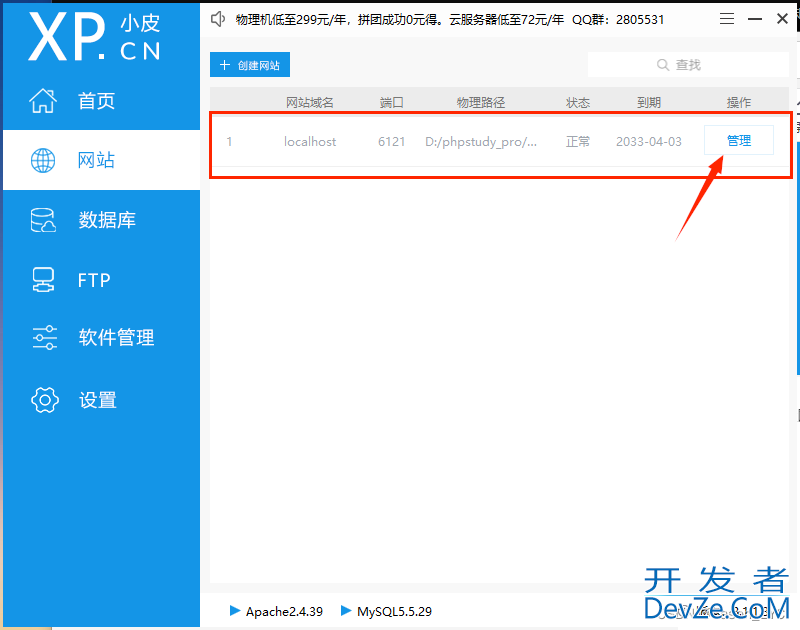This screenshot has width=800, height=630.
Task: Click the speaker announcement icon
Action: 218,19
